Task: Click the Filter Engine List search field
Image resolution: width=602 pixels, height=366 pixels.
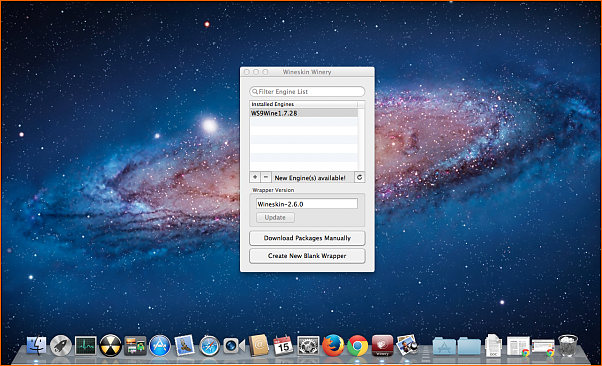Action: click(x=307, y=91)
